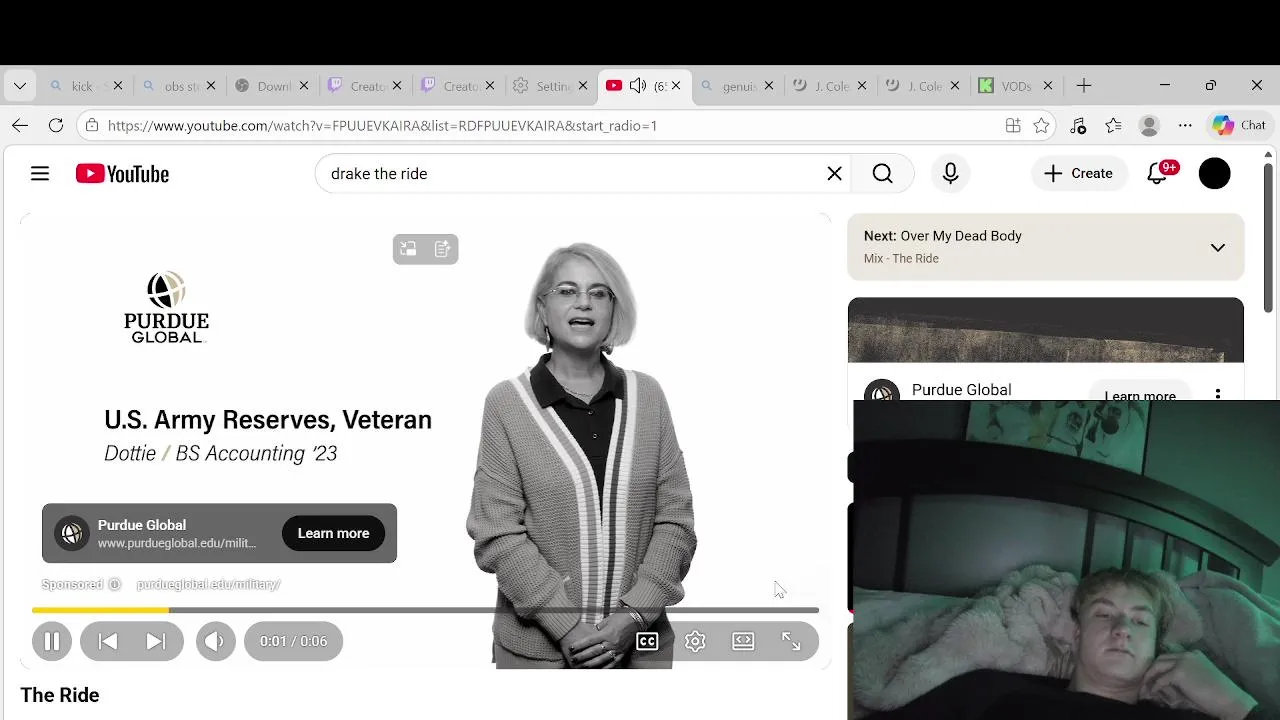The width and height of the screenshot is (1280, 720).
Task: Go to the YouTube home logo
Action: [x=122, y=174]
